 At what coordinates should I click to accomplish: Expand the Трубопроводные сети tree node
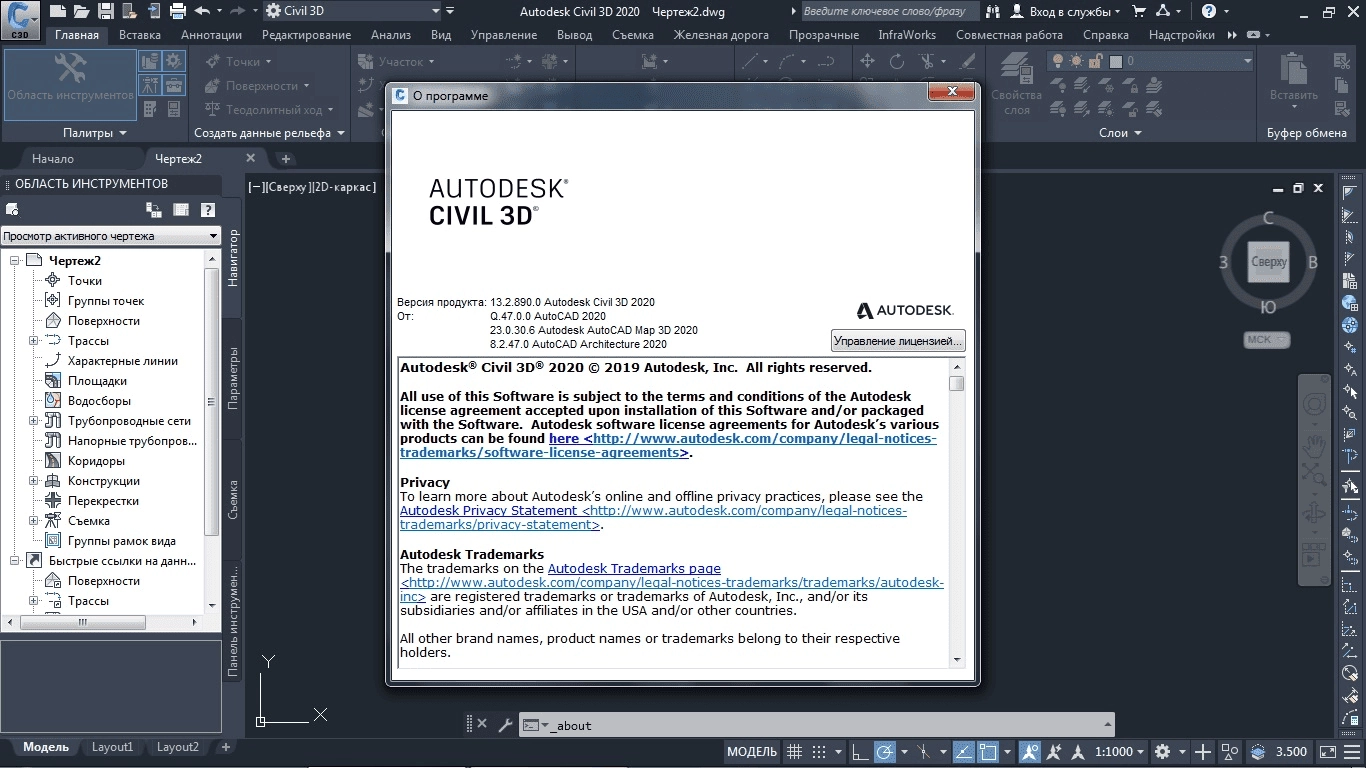pyautogui.click(x=34, y=421)
